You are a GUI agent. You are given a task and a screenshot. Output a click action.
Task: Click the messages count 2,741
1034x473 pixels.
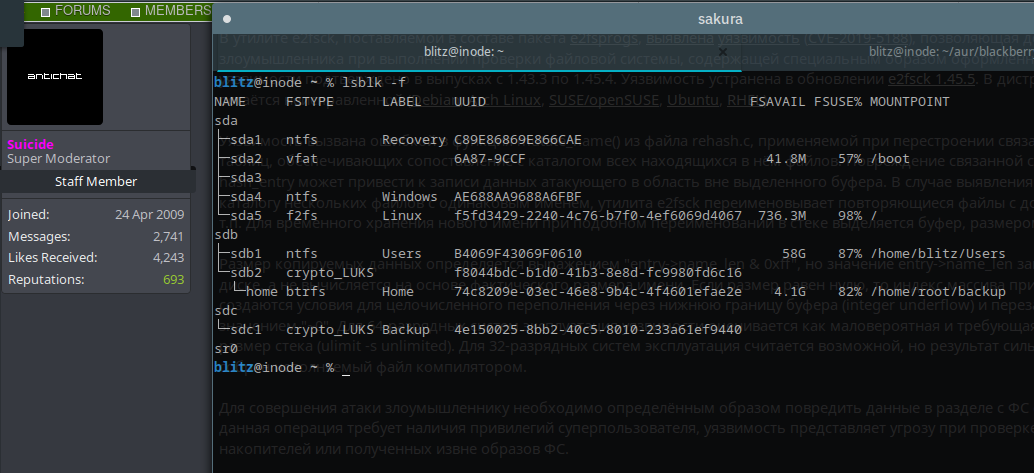169,237
